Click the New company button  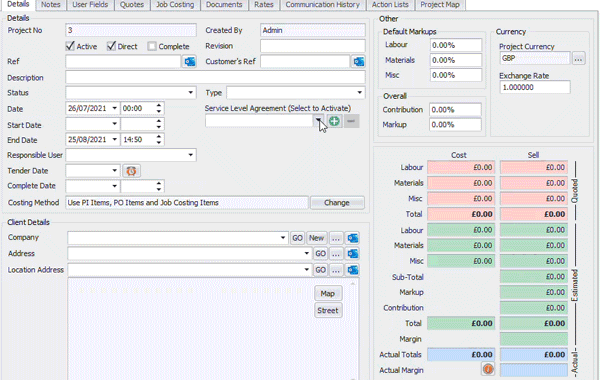[x=316, y=238]
